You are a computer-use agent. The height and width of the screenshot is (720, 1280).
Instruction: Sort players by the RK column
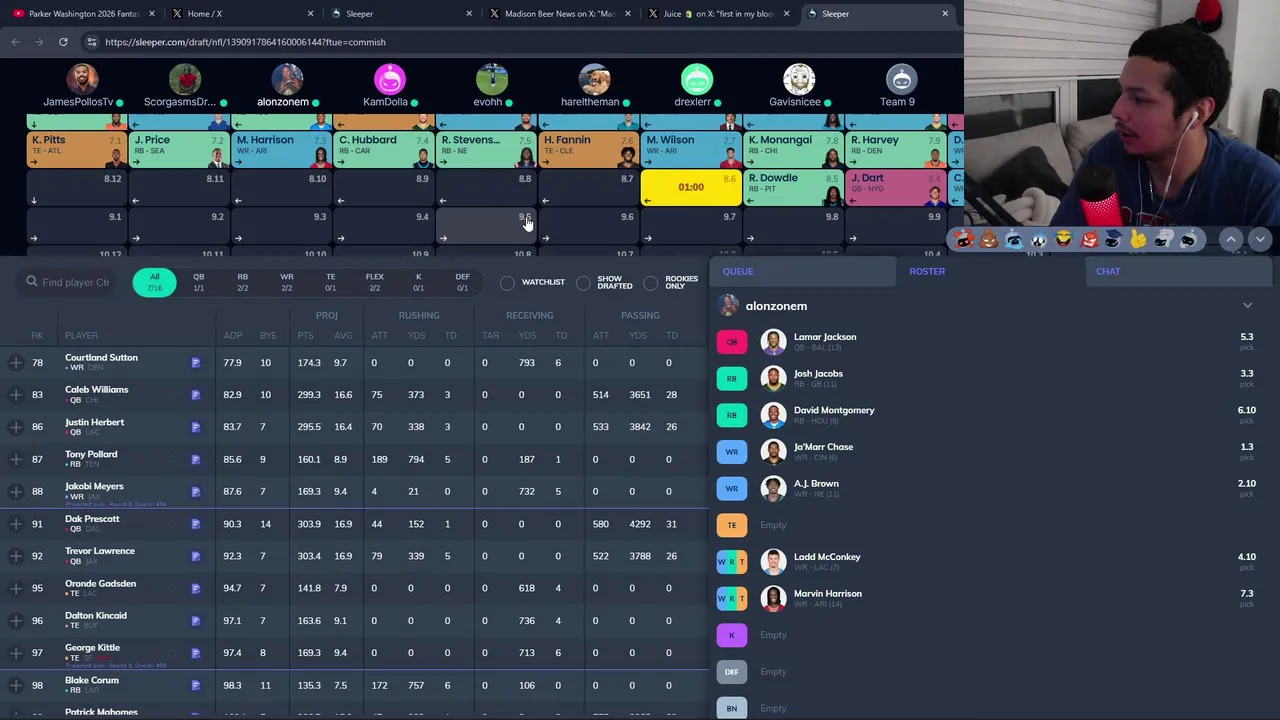tap(37, 336)
